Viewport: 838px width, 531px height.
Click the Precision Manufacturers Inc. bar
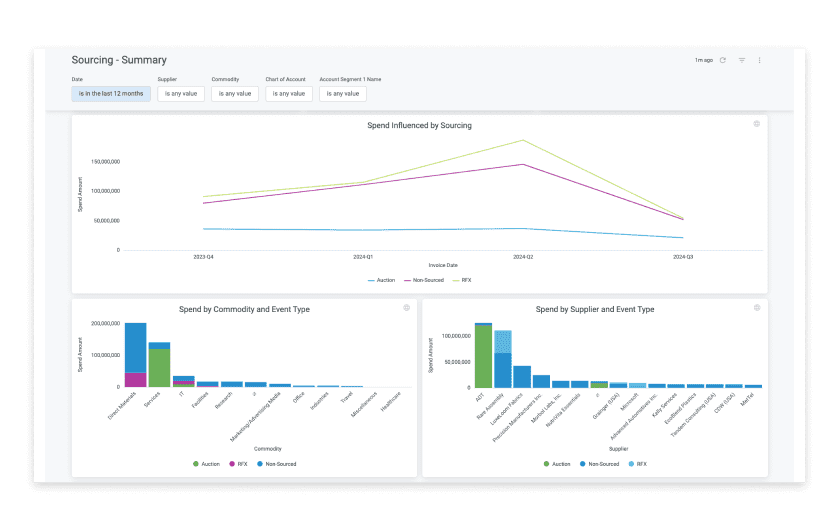click(541, 381)
